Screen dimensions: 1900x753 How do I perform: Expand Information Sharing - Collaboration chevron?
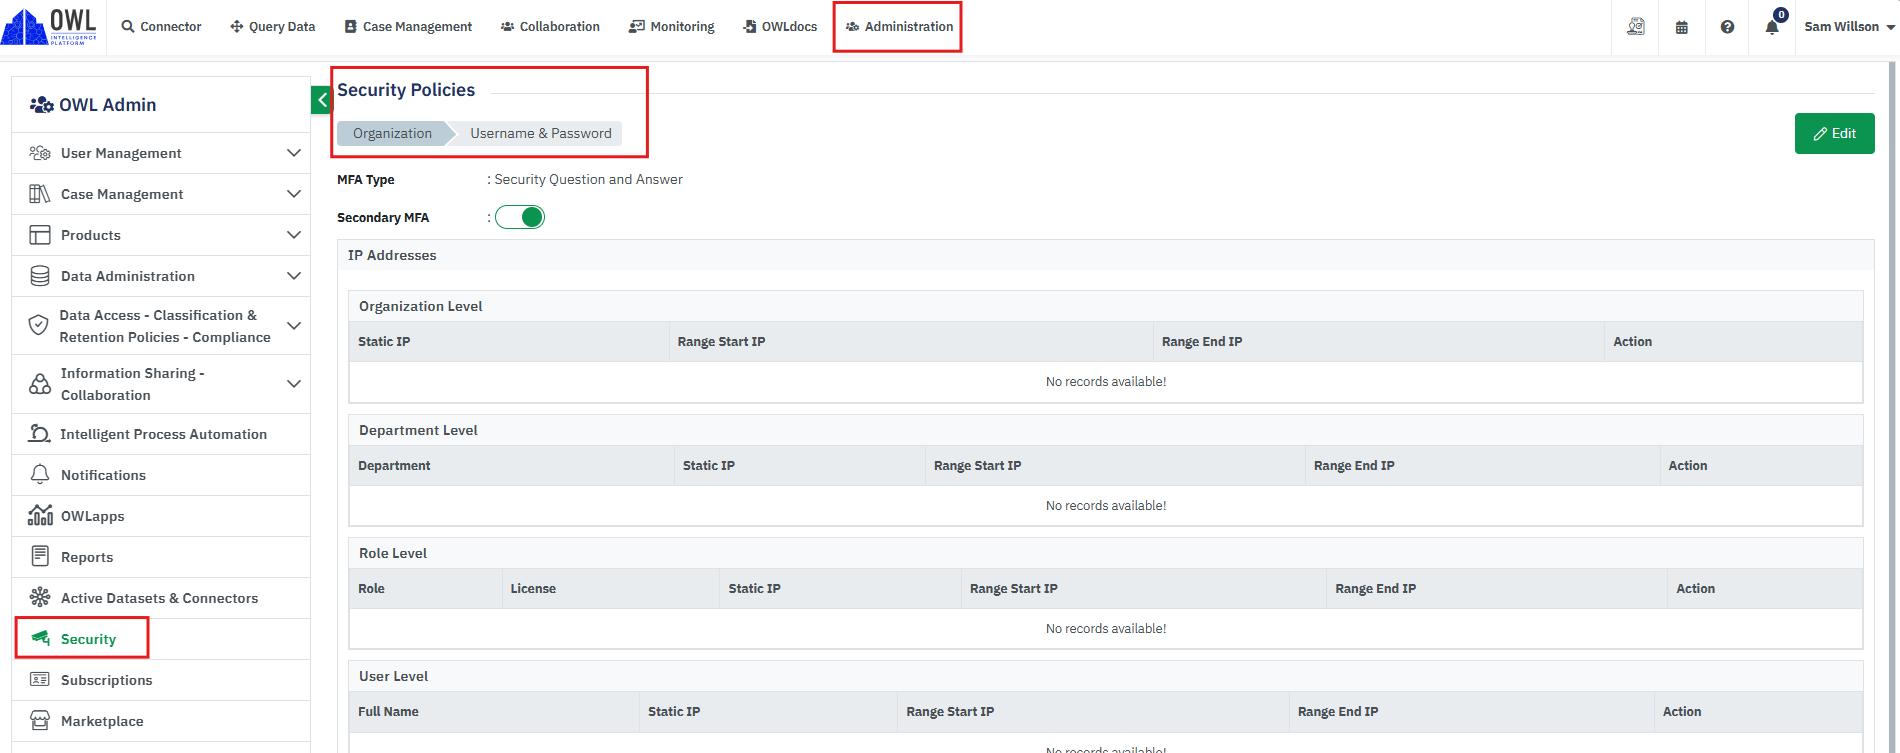tap(294, 384)
